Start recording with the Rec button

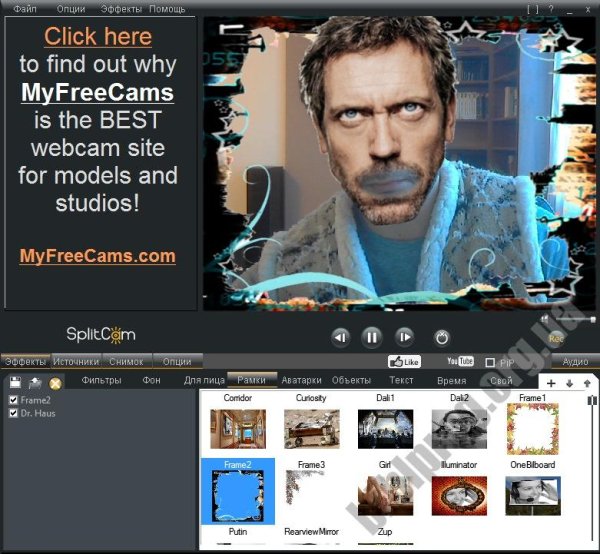[x=556, y=339]
